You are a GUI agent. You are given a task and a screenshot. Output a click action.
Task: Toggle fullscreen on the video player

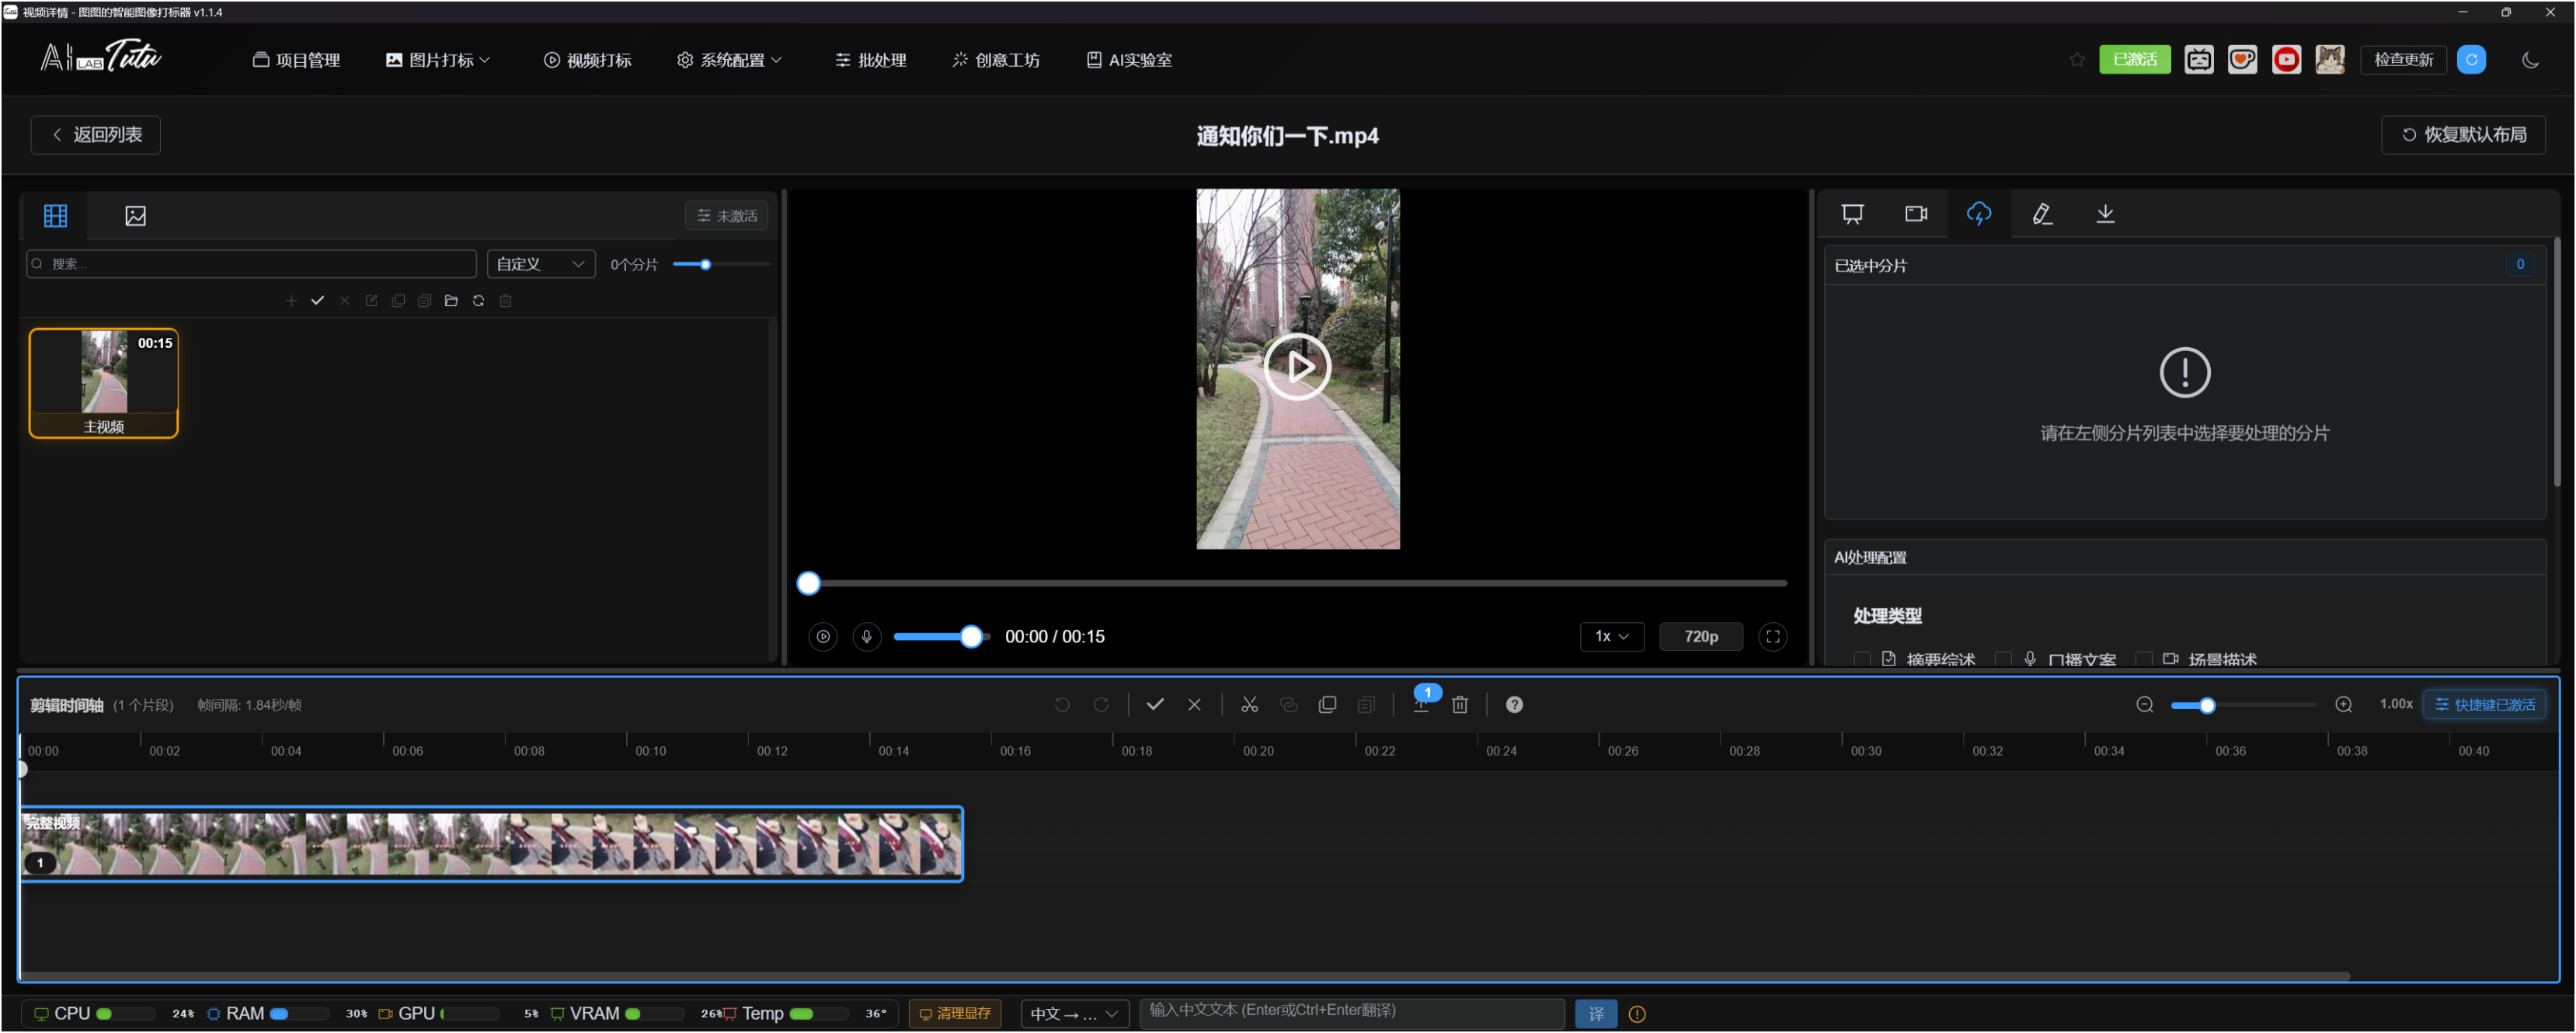click(1772, 637)
